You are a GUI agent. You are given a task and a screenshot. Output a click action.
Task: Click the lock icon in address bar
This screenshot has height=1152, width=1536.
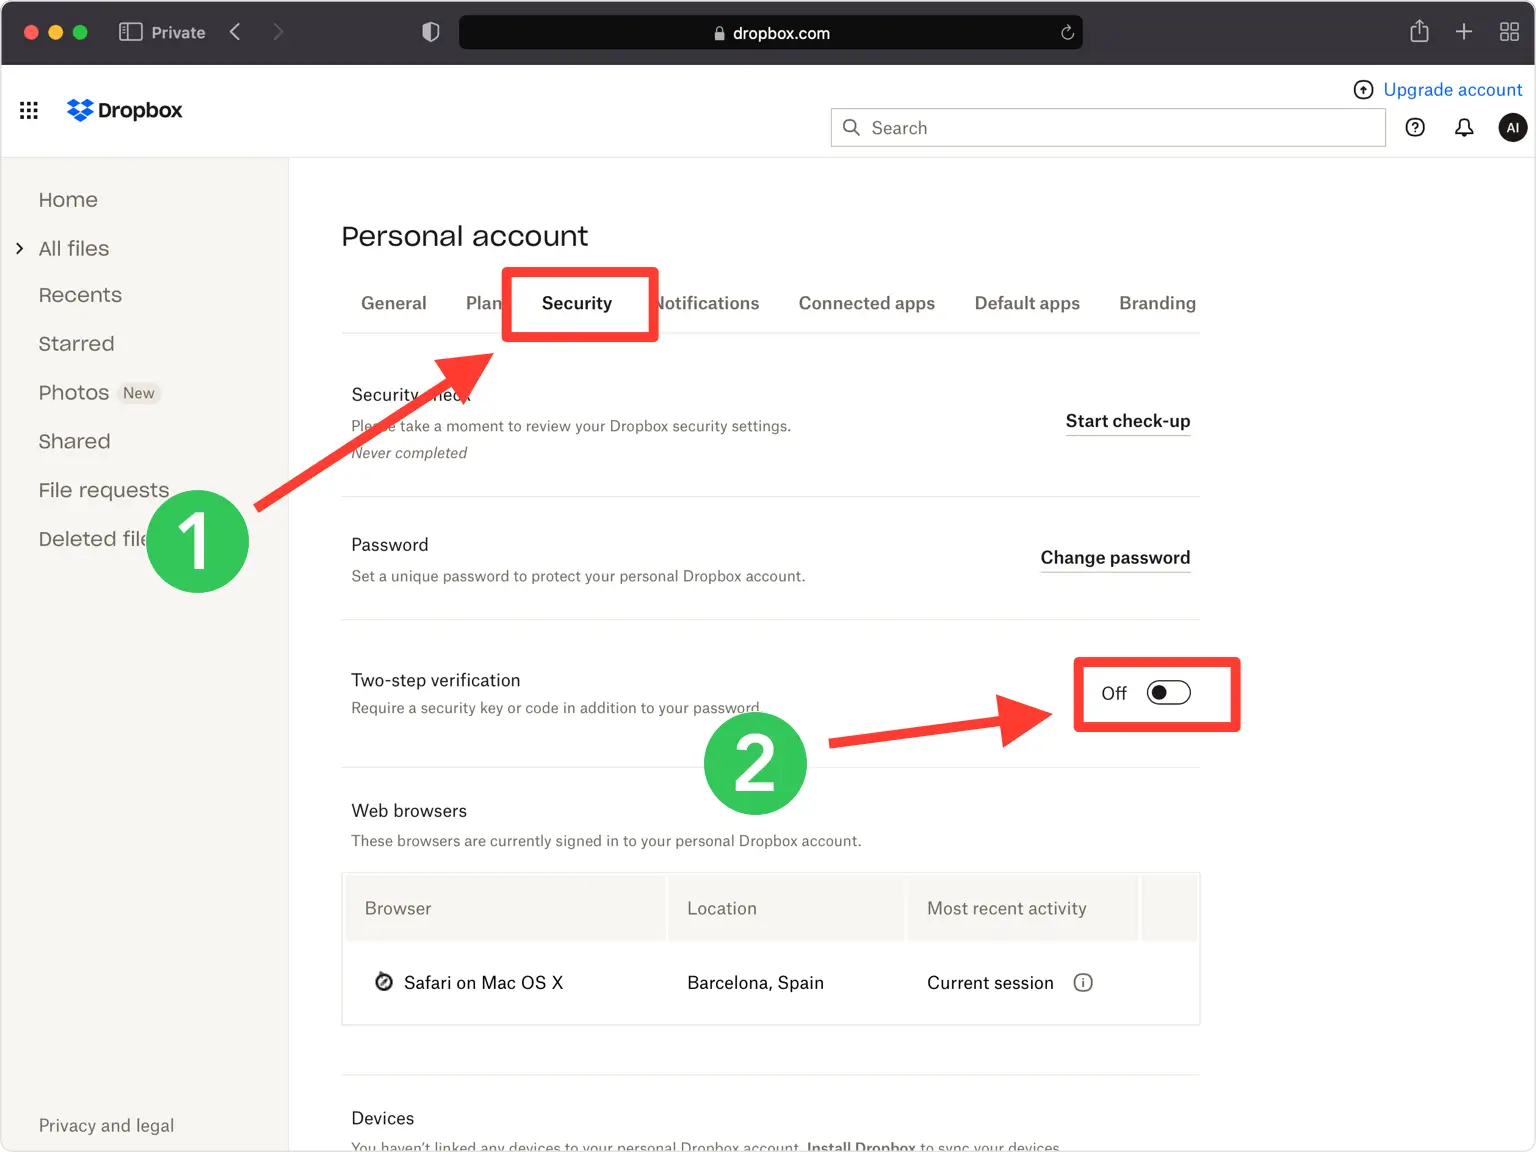pyautogui.click(x=719, y=33)
